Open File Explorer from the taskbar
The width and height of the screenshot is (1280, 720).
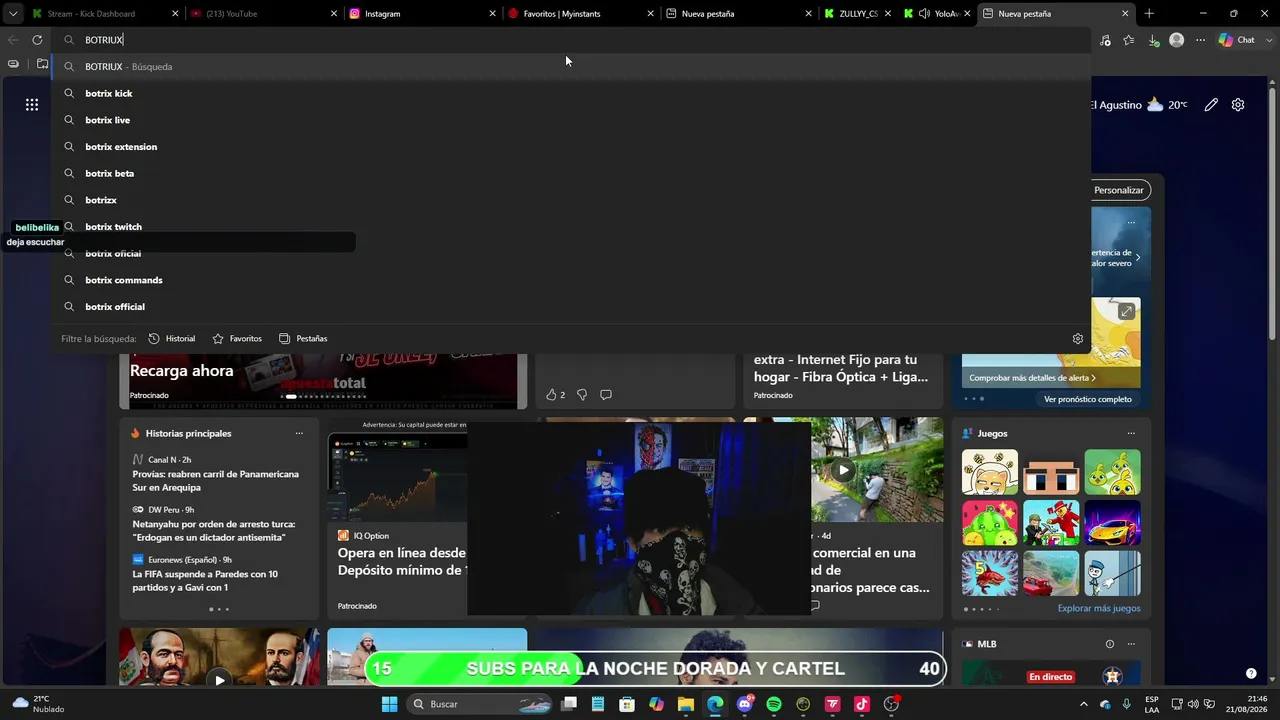[x=686, y=704]
